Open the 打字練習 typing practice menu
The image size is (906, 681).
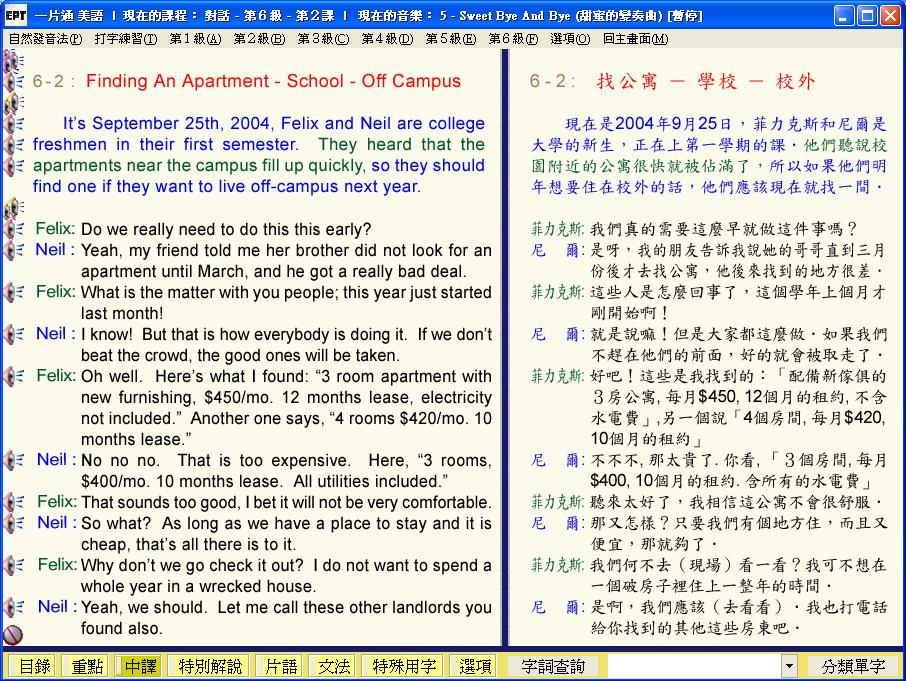[x=125, y=38]
